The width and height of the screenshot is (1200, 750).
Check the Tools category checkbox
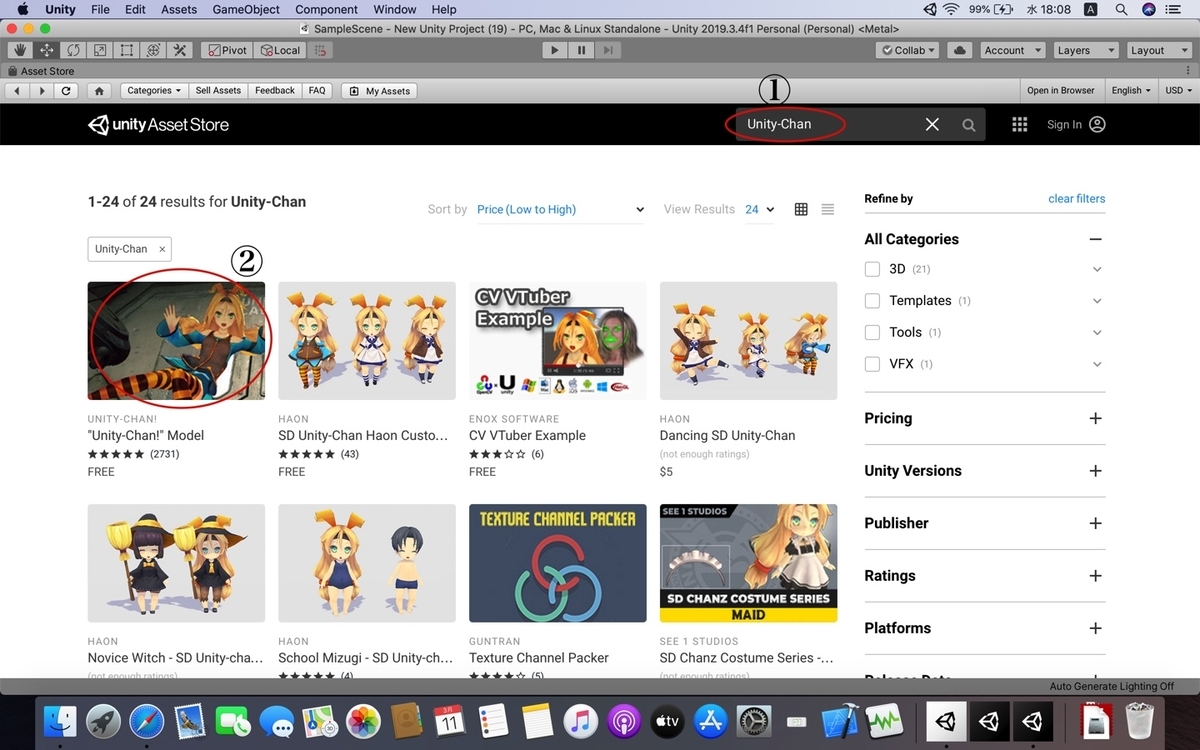coord(872,332)
